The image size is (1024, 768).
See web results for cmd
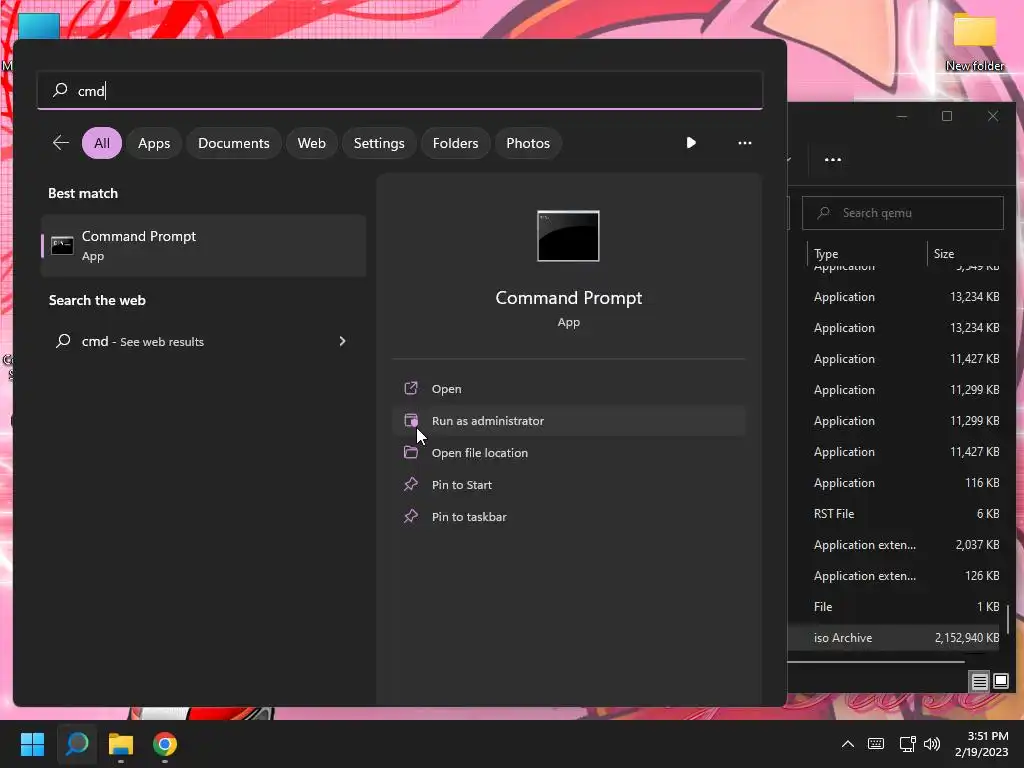tap(203, 341)
